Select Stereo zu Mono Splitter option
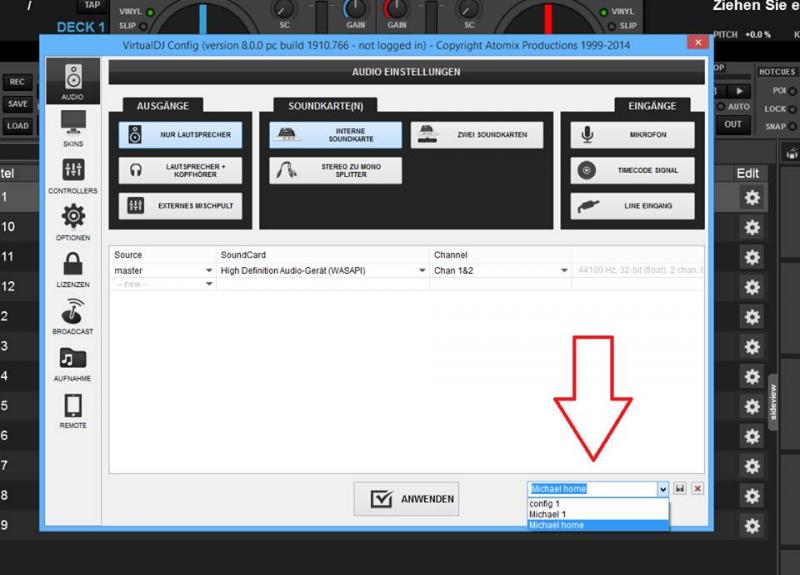This screenshot has height=575, width=800. pyautogui.click(x=335, y=170)
